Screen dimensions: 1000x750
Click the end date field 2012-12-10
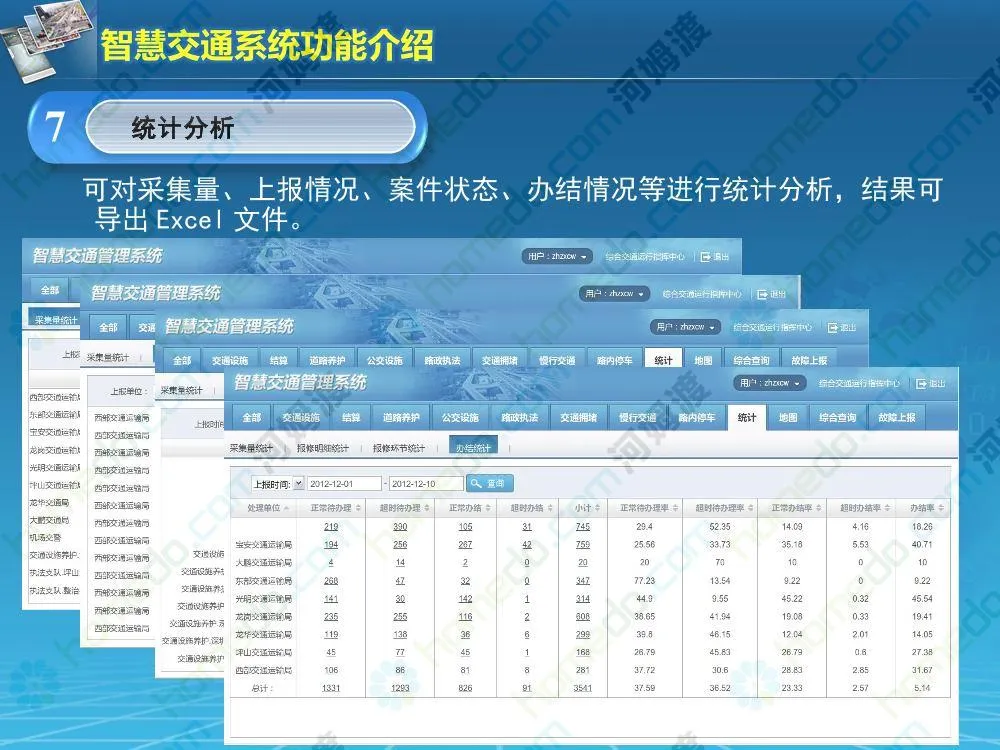(x=426, y=484)
